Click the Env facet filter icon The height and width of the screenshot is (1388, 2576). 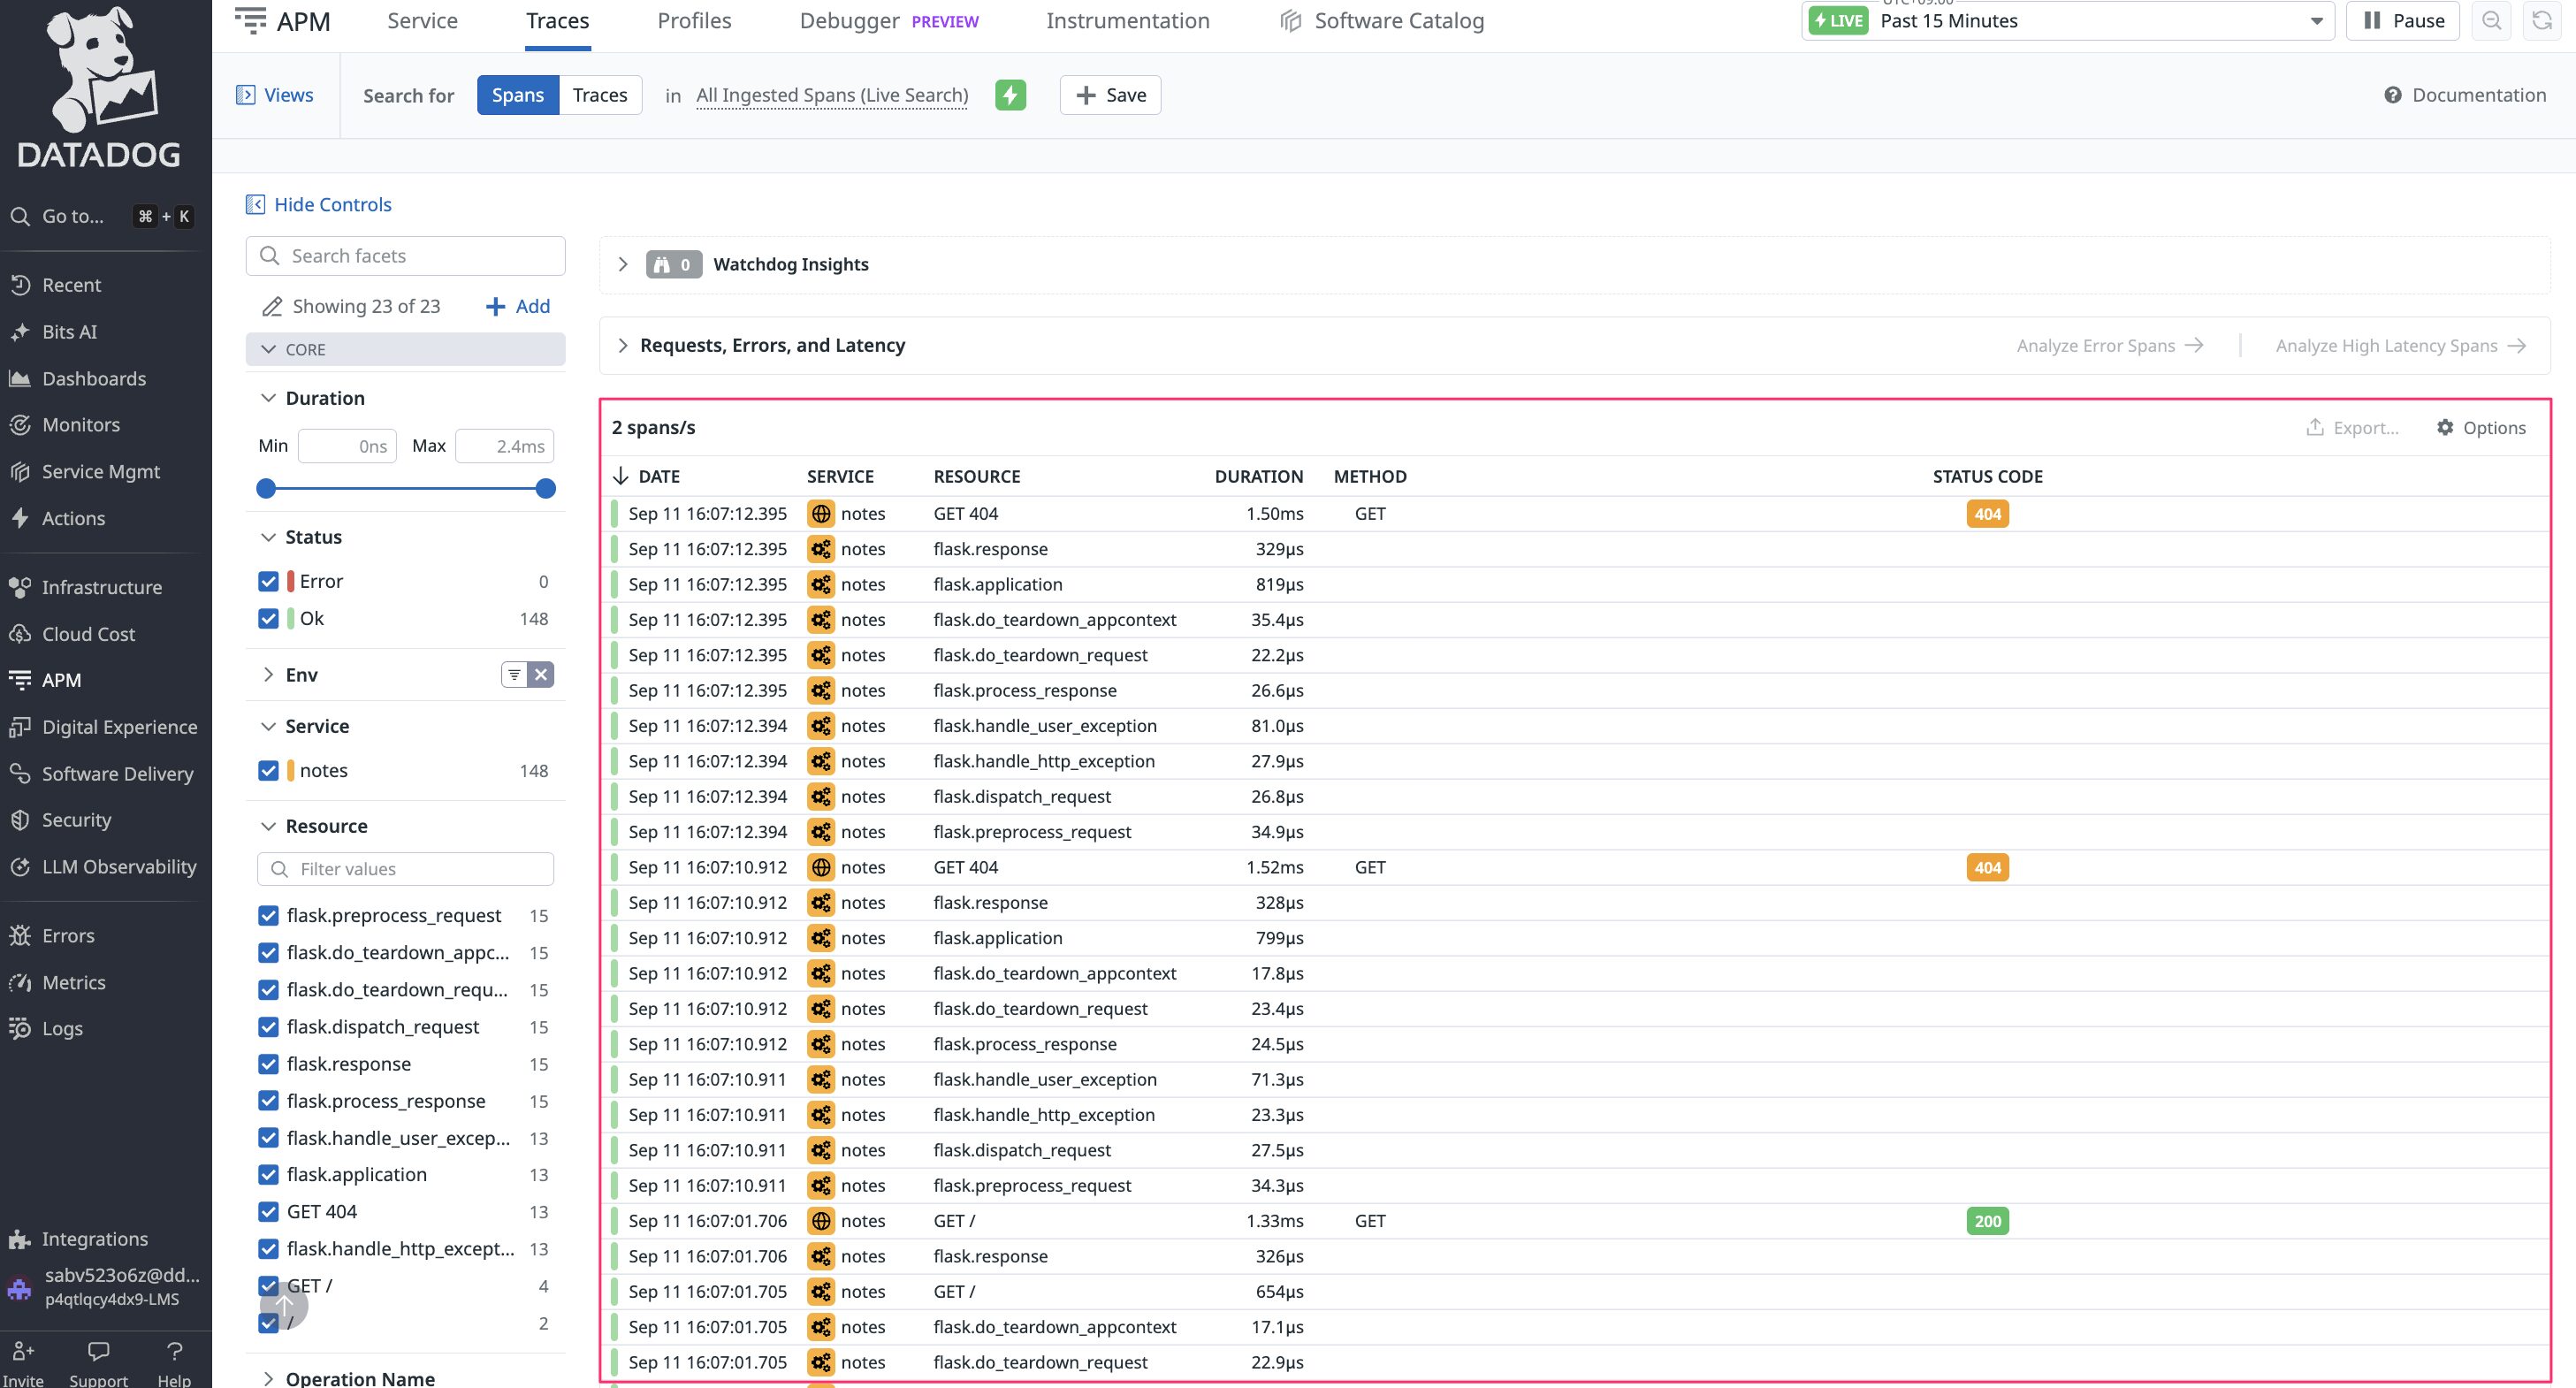pos(514,676)
